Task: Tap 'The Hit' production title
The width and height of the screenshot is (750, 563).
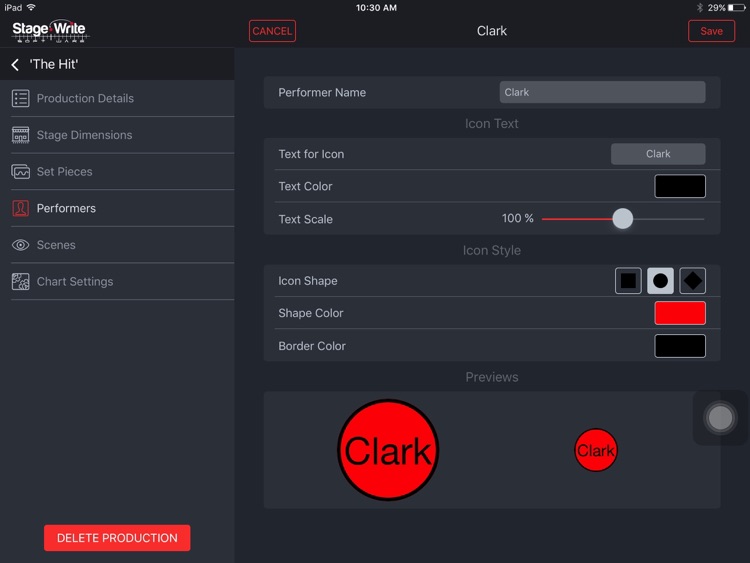Action: pos(54,64)
